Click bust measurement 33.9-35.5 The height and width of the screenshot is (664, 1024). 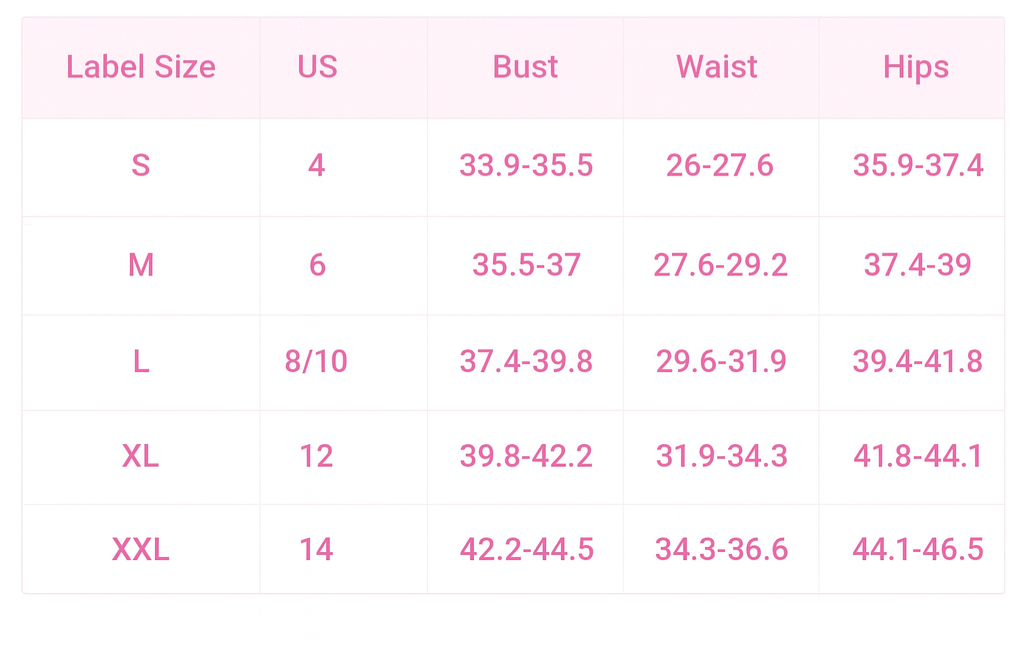[x=526, y=165]
